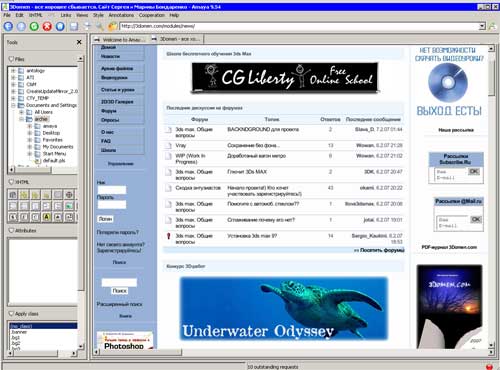500x370 pixels.
Task: Click the BACKNDGROUND forum topic link
Action: [263, 129]
